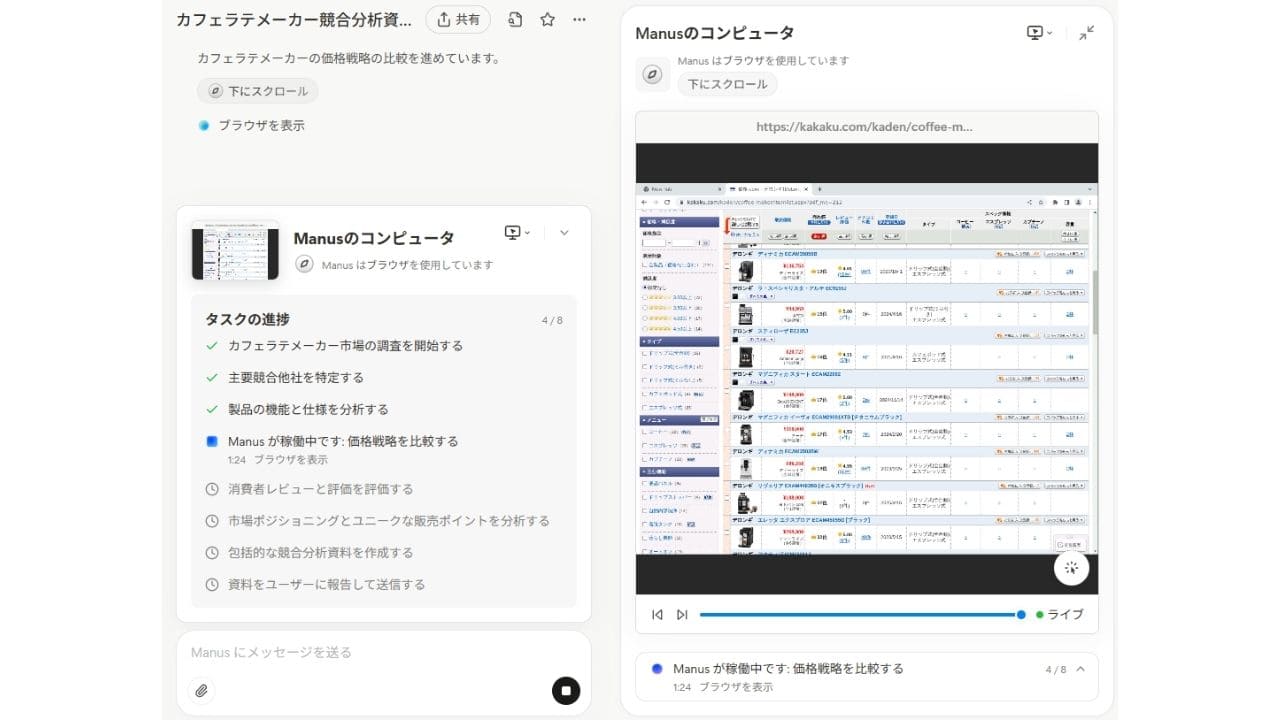Open the monitor dropdown in the right panel header

click(x=1039, y=33)
